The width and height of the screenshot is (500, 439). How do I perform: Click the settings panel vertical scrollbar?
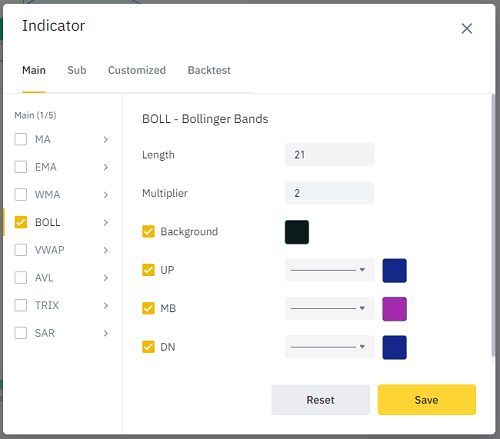(493, 225)
